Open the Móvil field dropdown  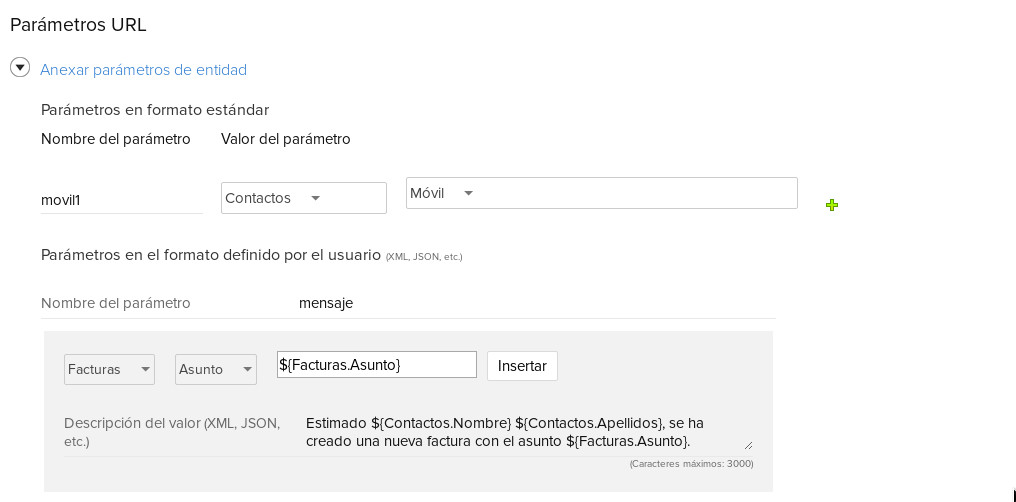click(x=601, y=193)
